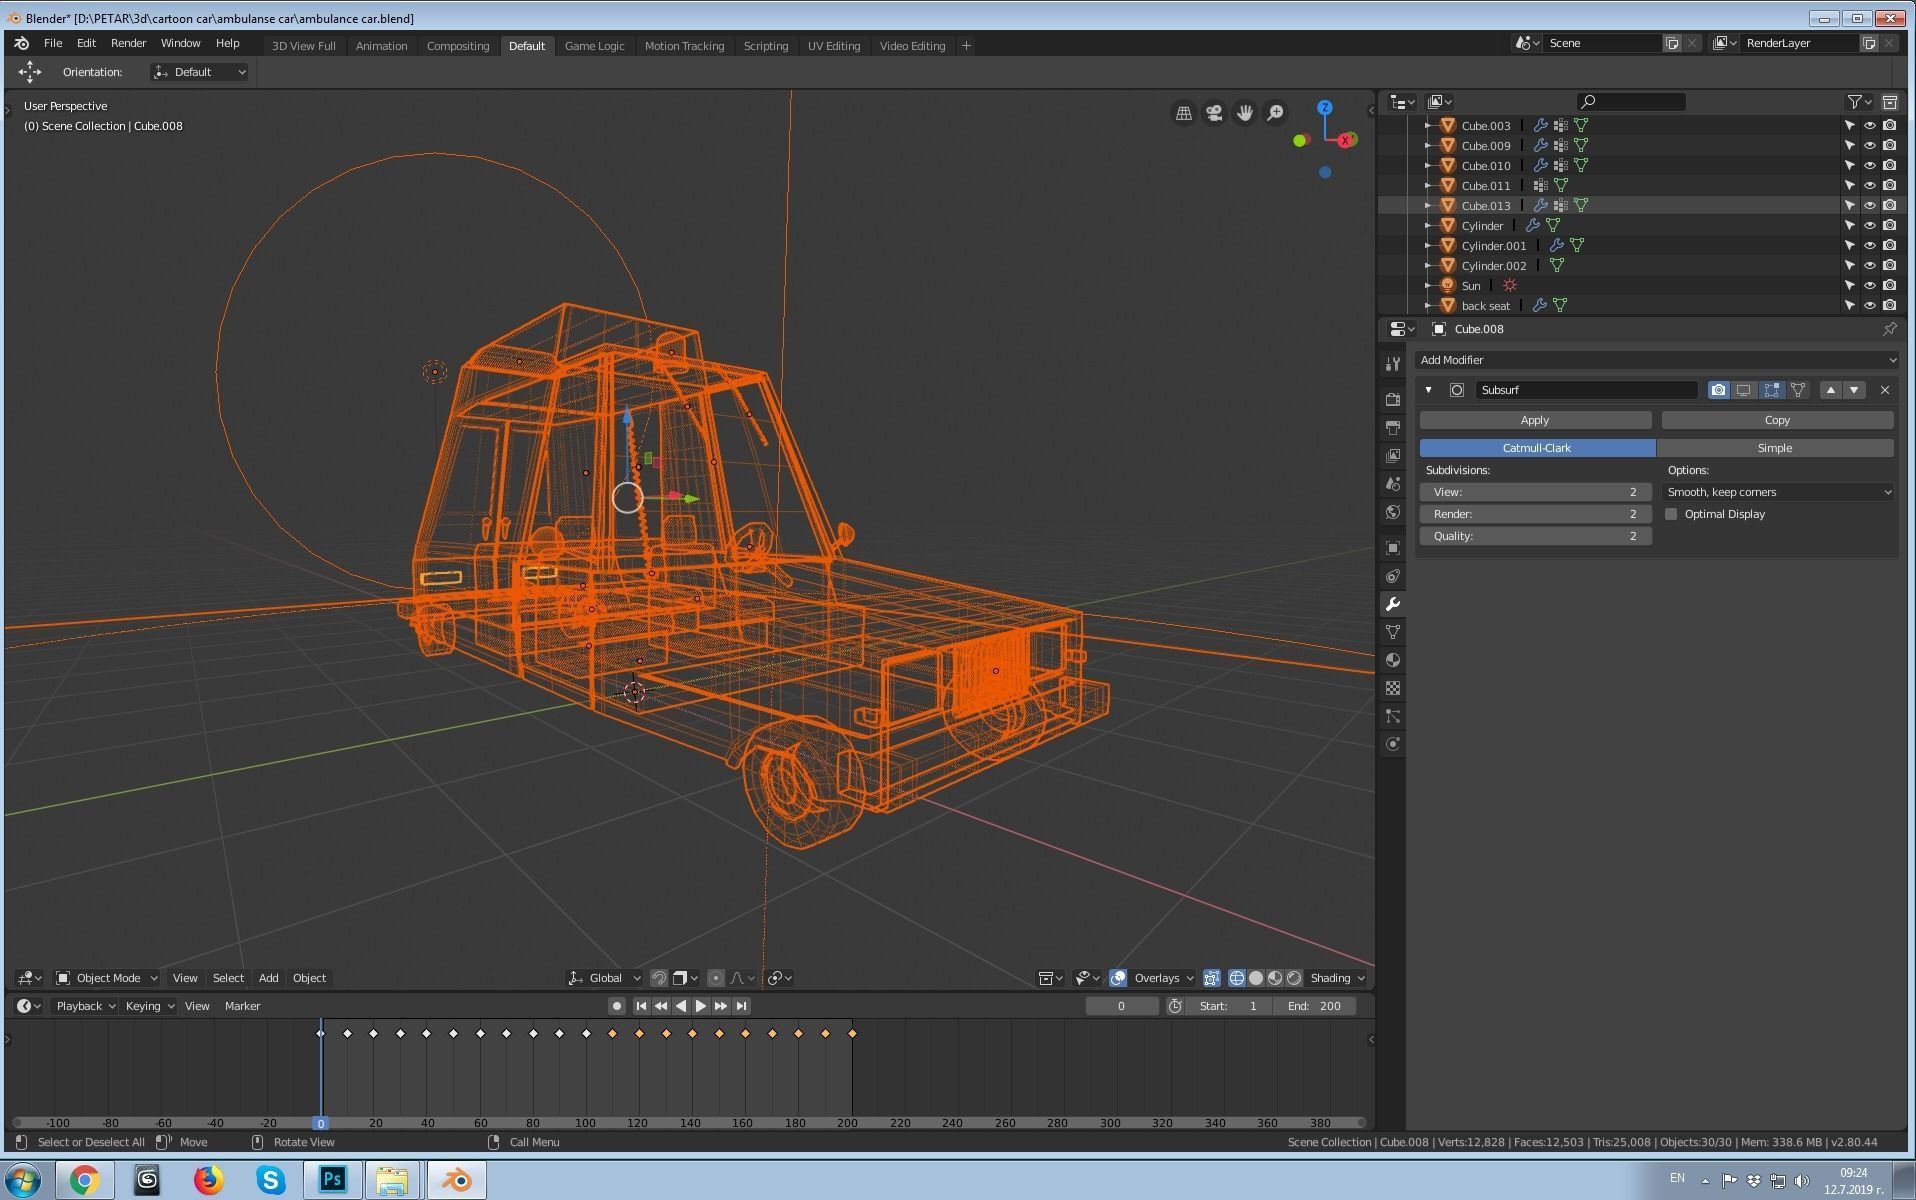Collapse the Subsurf modifier panel
Screen dimensions: 1916x1200
click(1428, 390)
